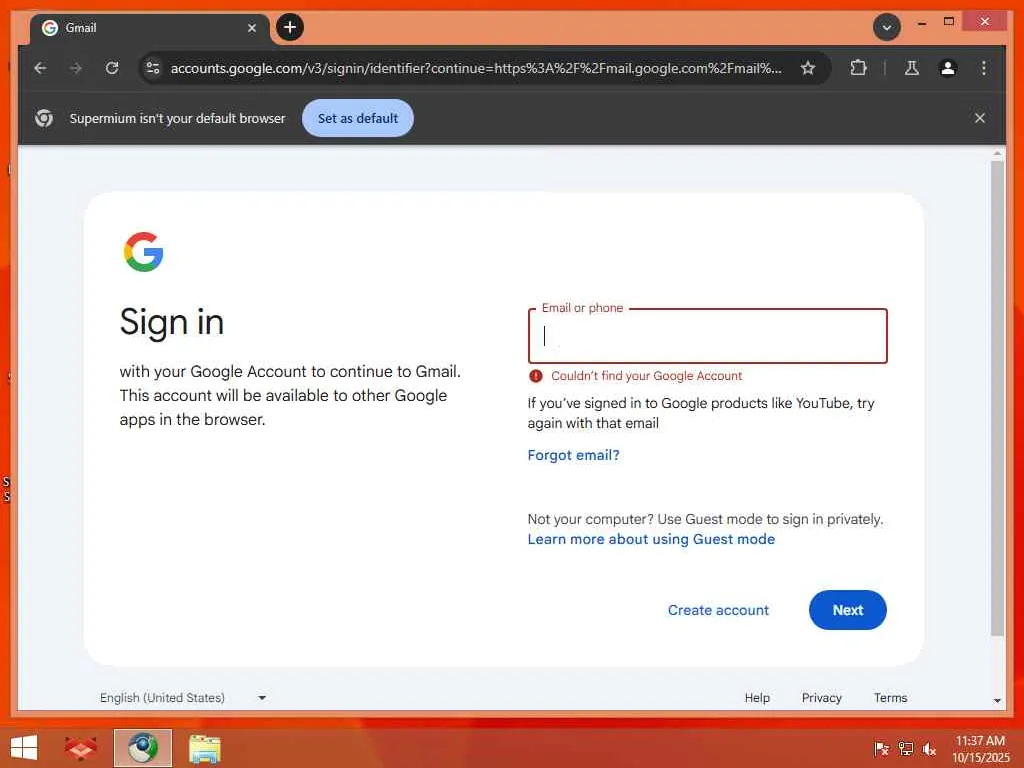Click the Set as default button
Viewport: 1024px width, 768px height.
pyautogui.click(x=358, y=118)
